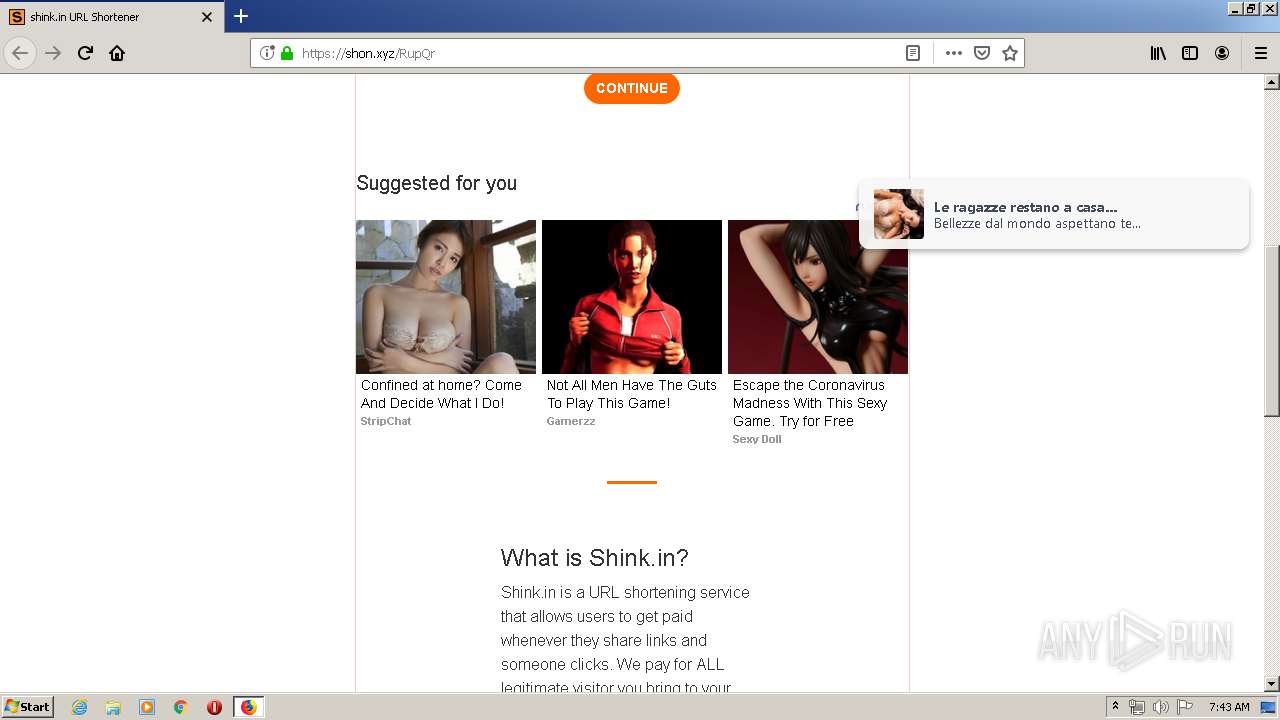Click the page vertical scrollbar thumb
This screenshot has height=720, width=1280.
[x=1272, y=330]
